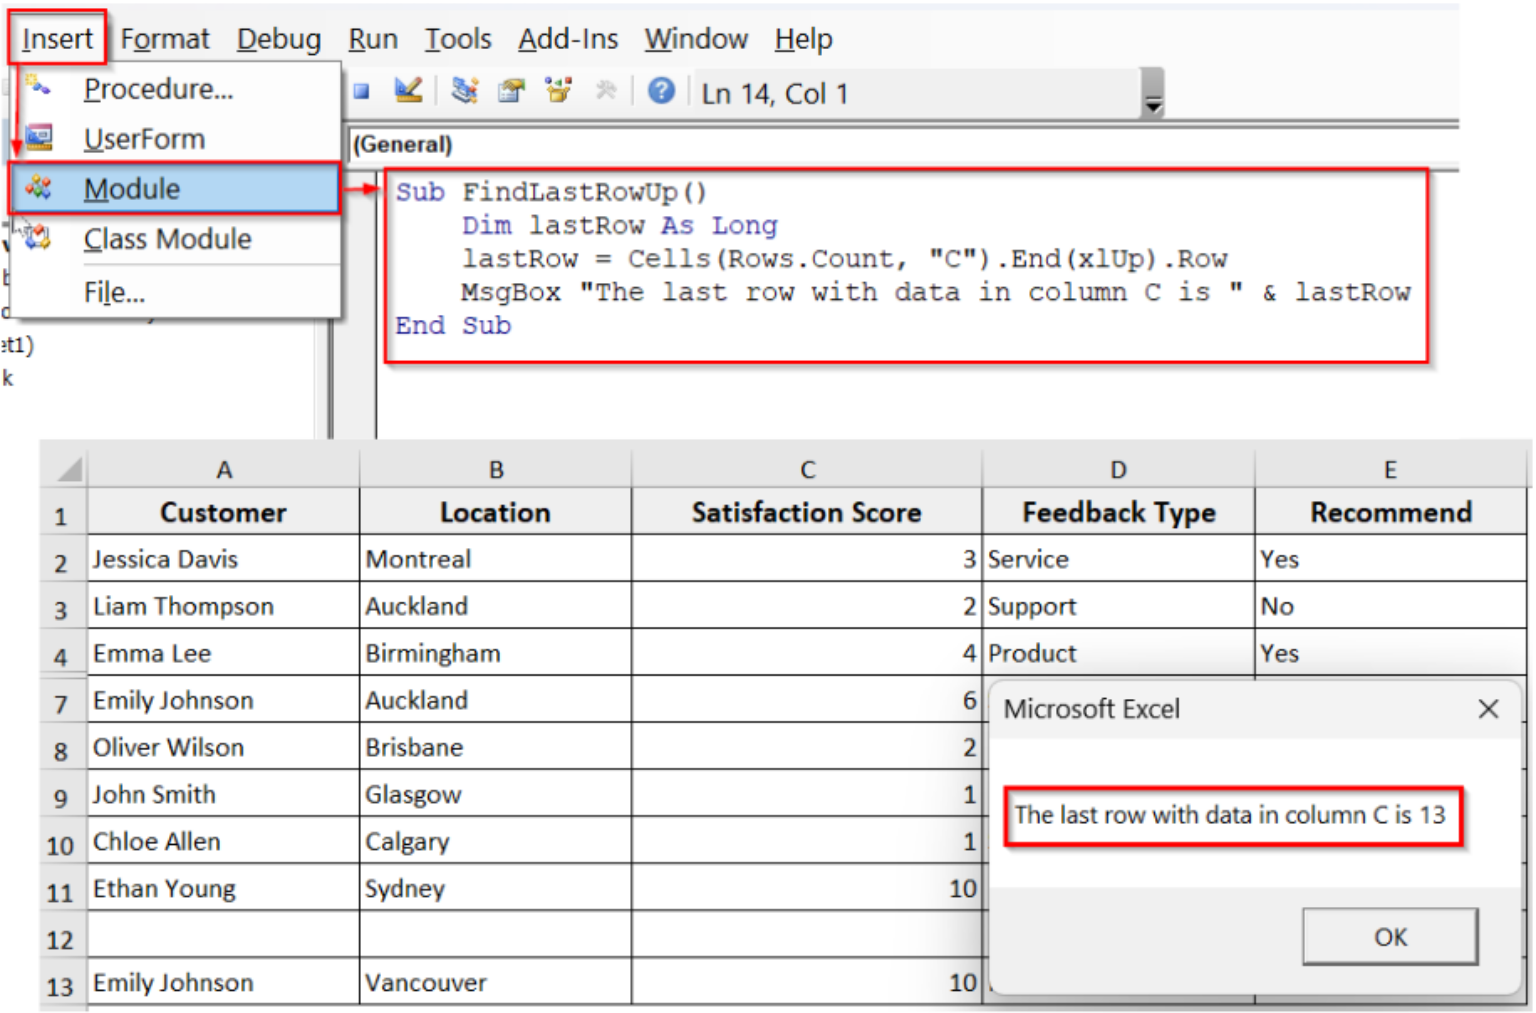Click the Class Module menu icon
1536x1013 pixels.
coord(39,239)
